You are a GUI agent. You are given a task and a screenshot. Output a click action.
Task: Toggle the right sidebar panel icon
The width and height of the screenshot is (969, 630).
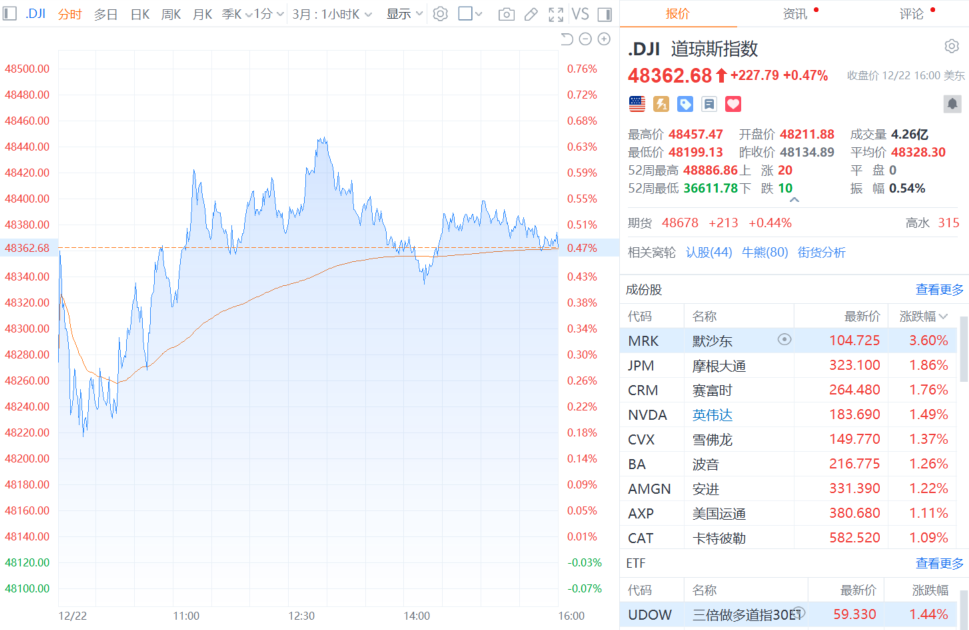pyautogui.click(x=605, y=14)
